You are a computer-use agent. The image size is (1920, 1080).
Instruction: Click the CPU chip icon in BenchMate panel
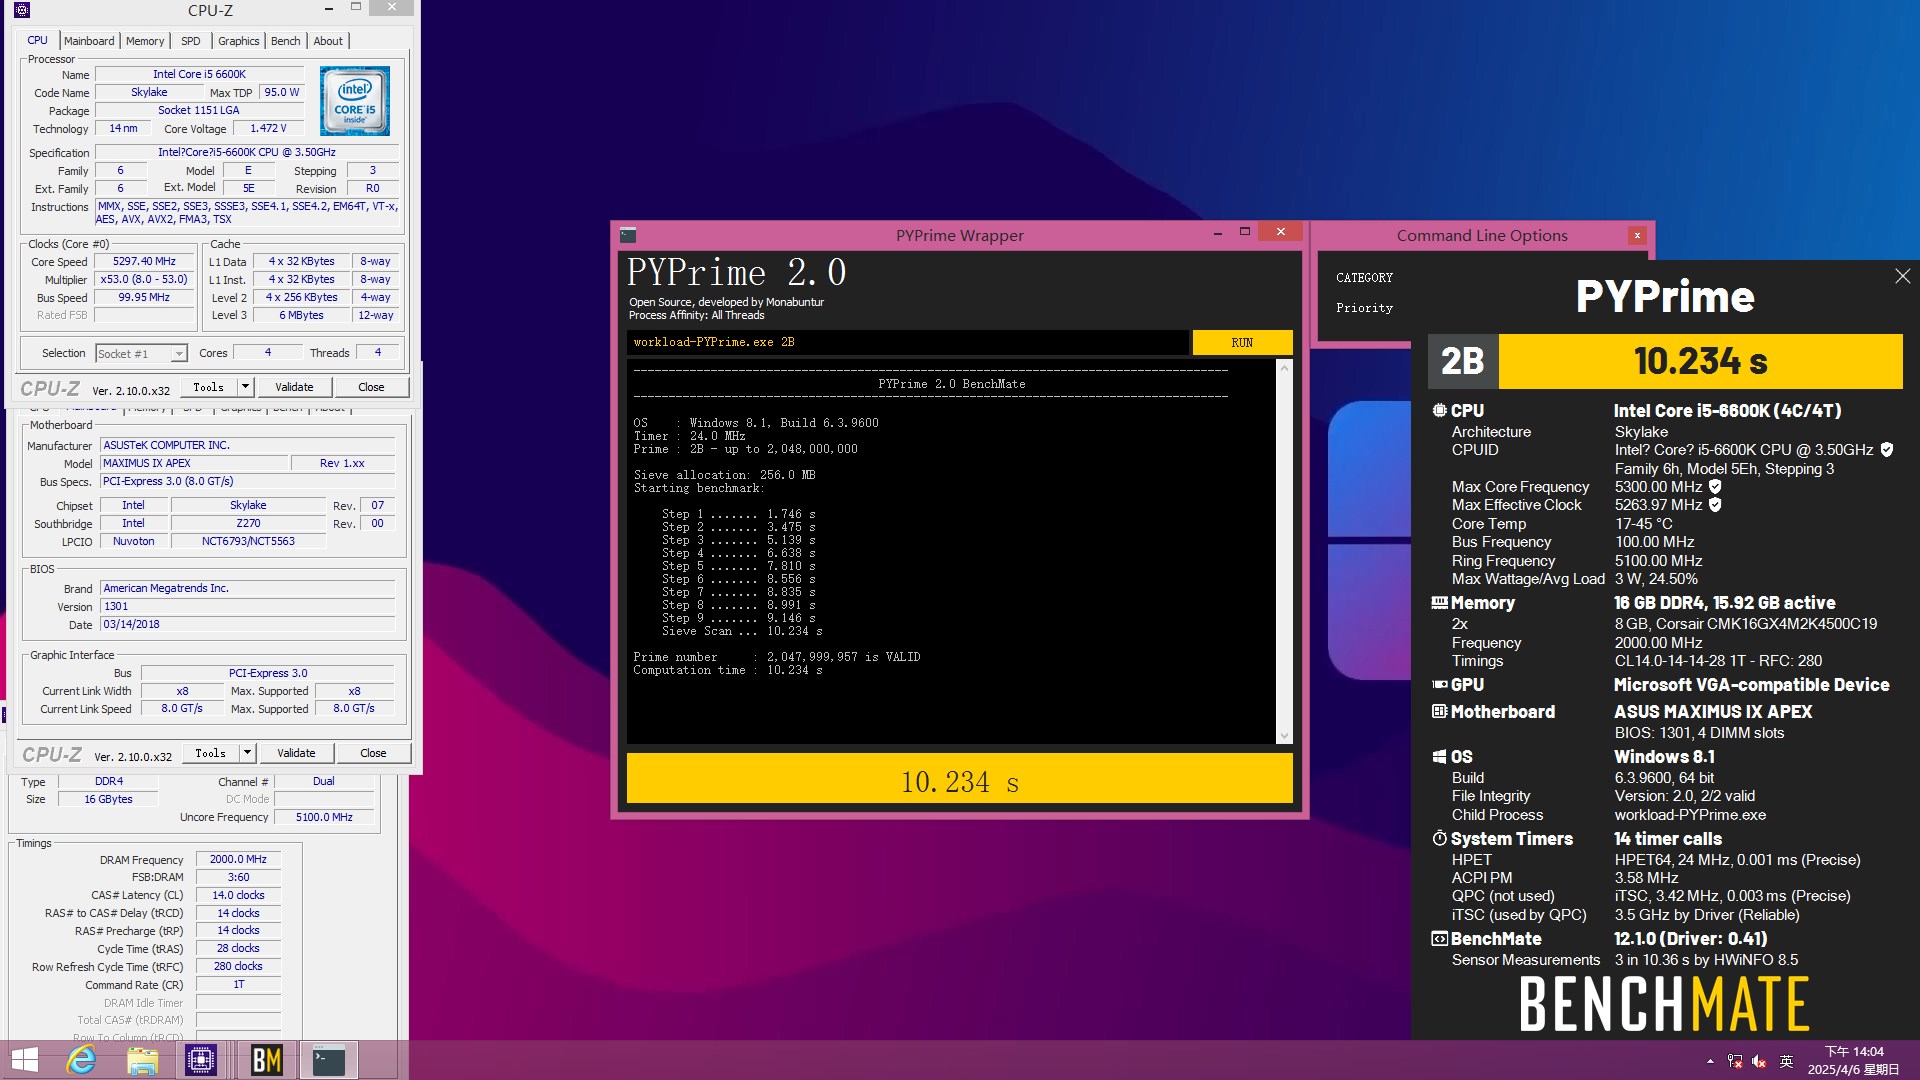tap(1439, 411)
